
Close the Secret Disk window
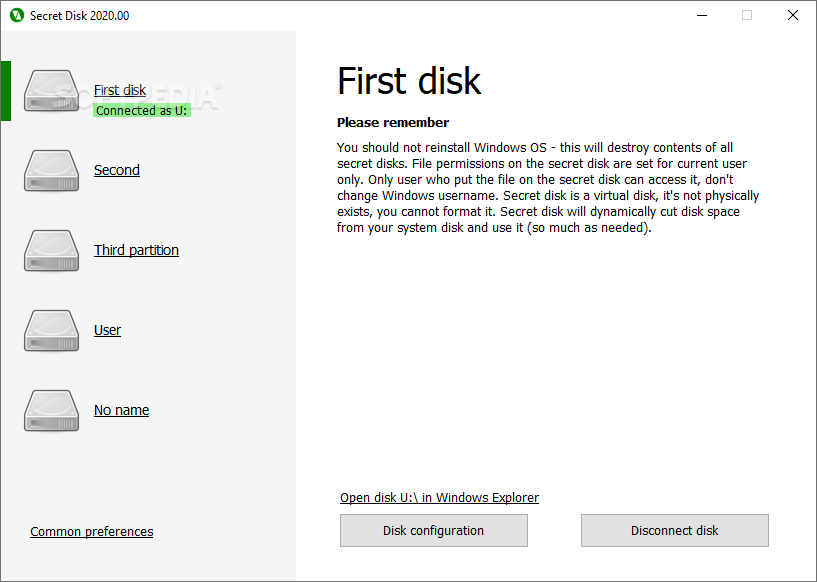pos(793,15)
